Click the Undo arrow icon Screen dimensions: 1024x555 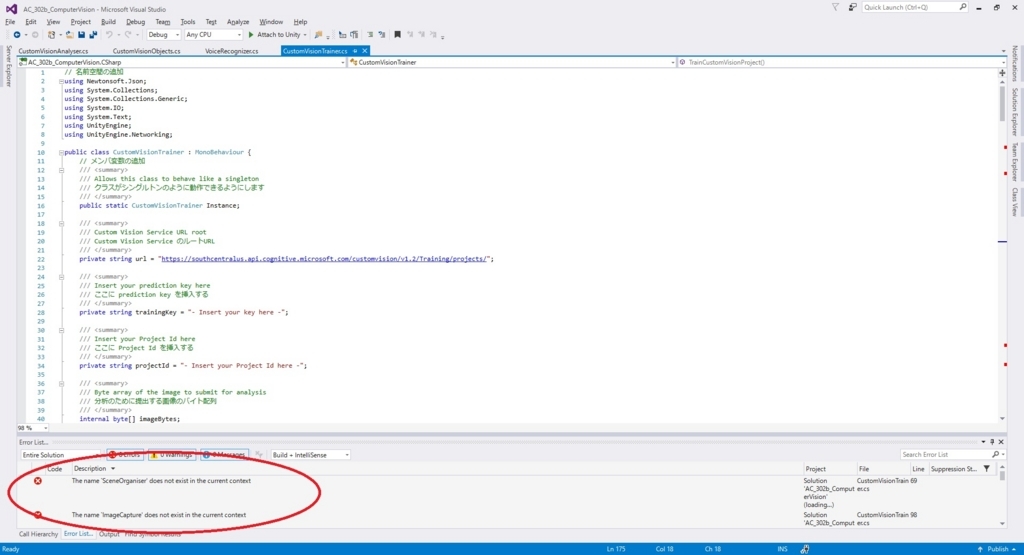109,35
